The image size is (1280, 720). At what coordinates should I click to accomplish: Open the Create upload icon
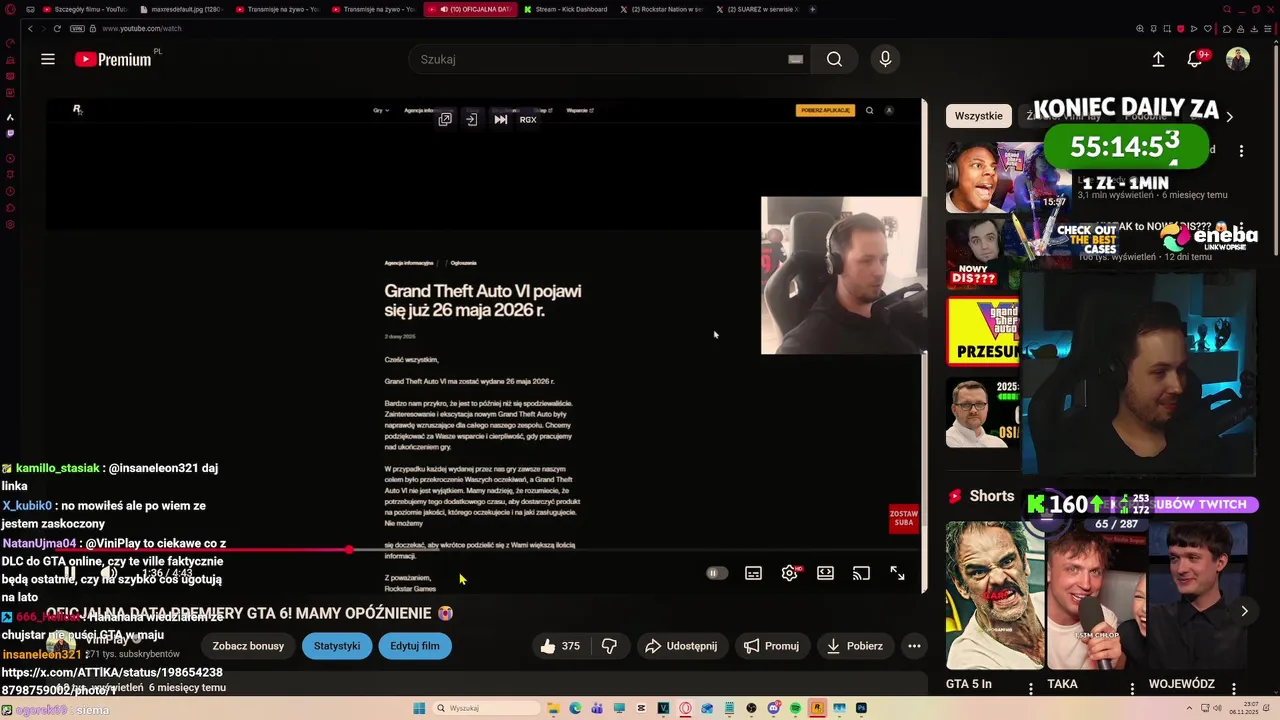[x=1158, y=59]
